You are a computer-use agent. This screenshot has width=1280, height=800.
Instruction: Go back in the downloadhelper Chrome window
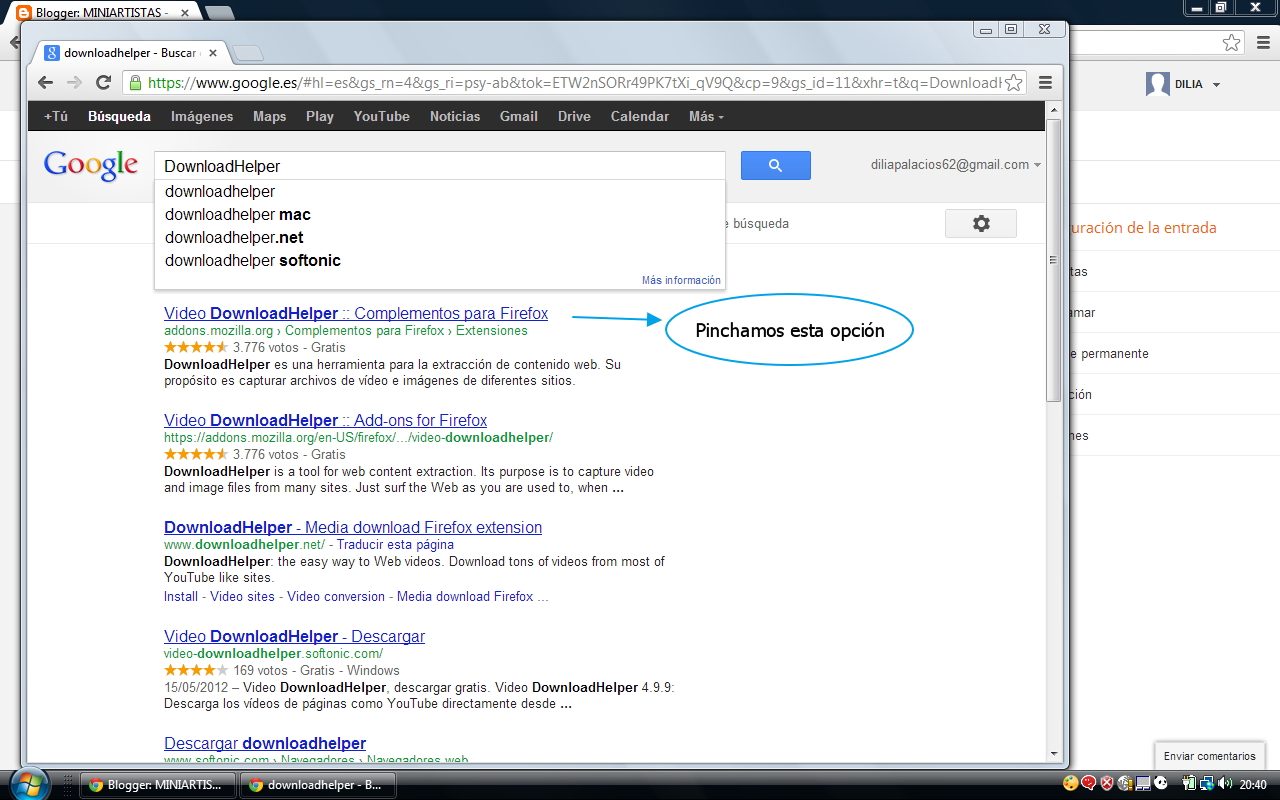(x=45, y=82)
